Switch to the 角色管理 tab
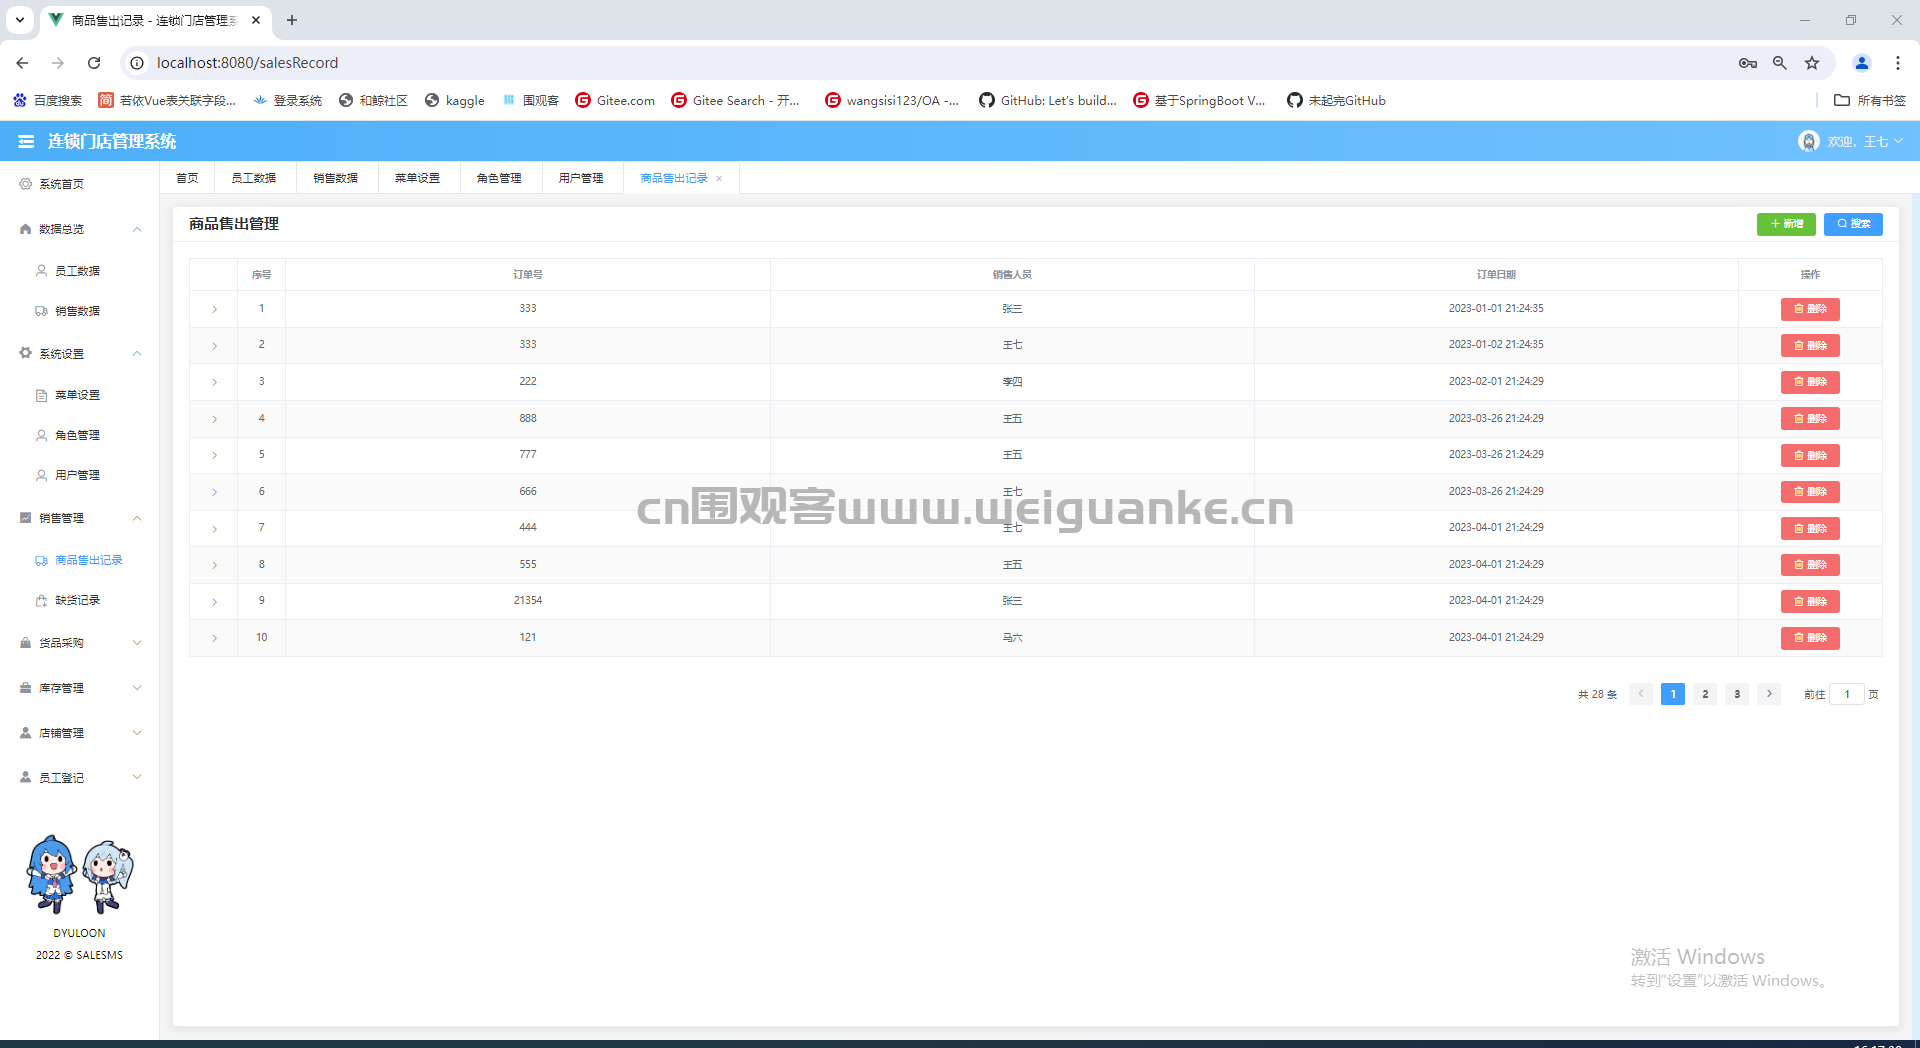The height and width of the screenshot is (1048, 1920). pyautogui.click(x=499, y=178)
